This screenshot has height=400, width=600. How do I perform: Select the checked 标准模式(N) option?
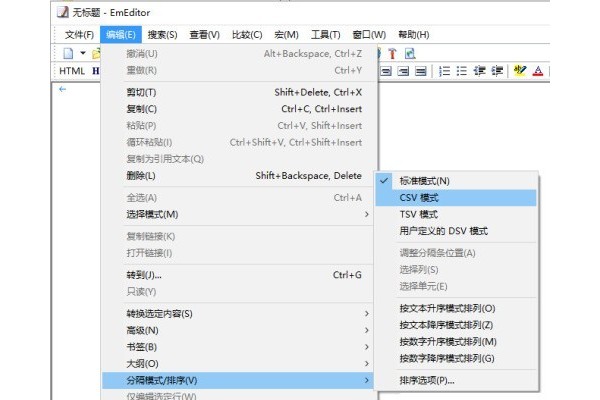[x=456, y=181]
